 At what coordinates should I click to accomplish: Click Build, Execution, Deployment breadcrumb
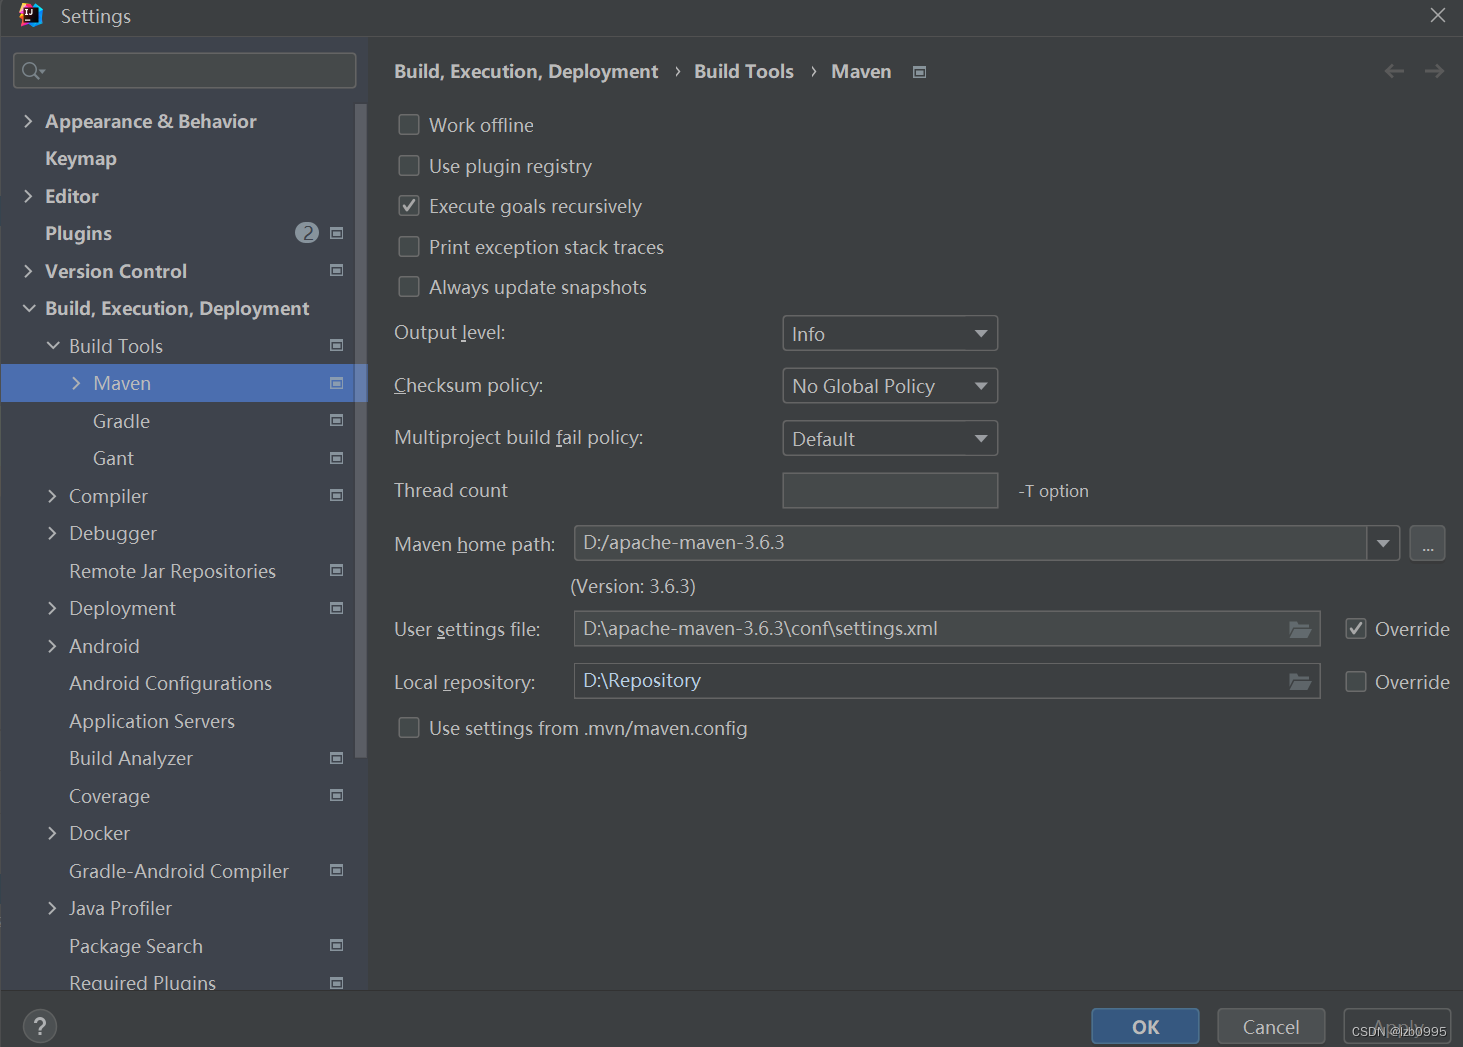[x=526, y=72]
